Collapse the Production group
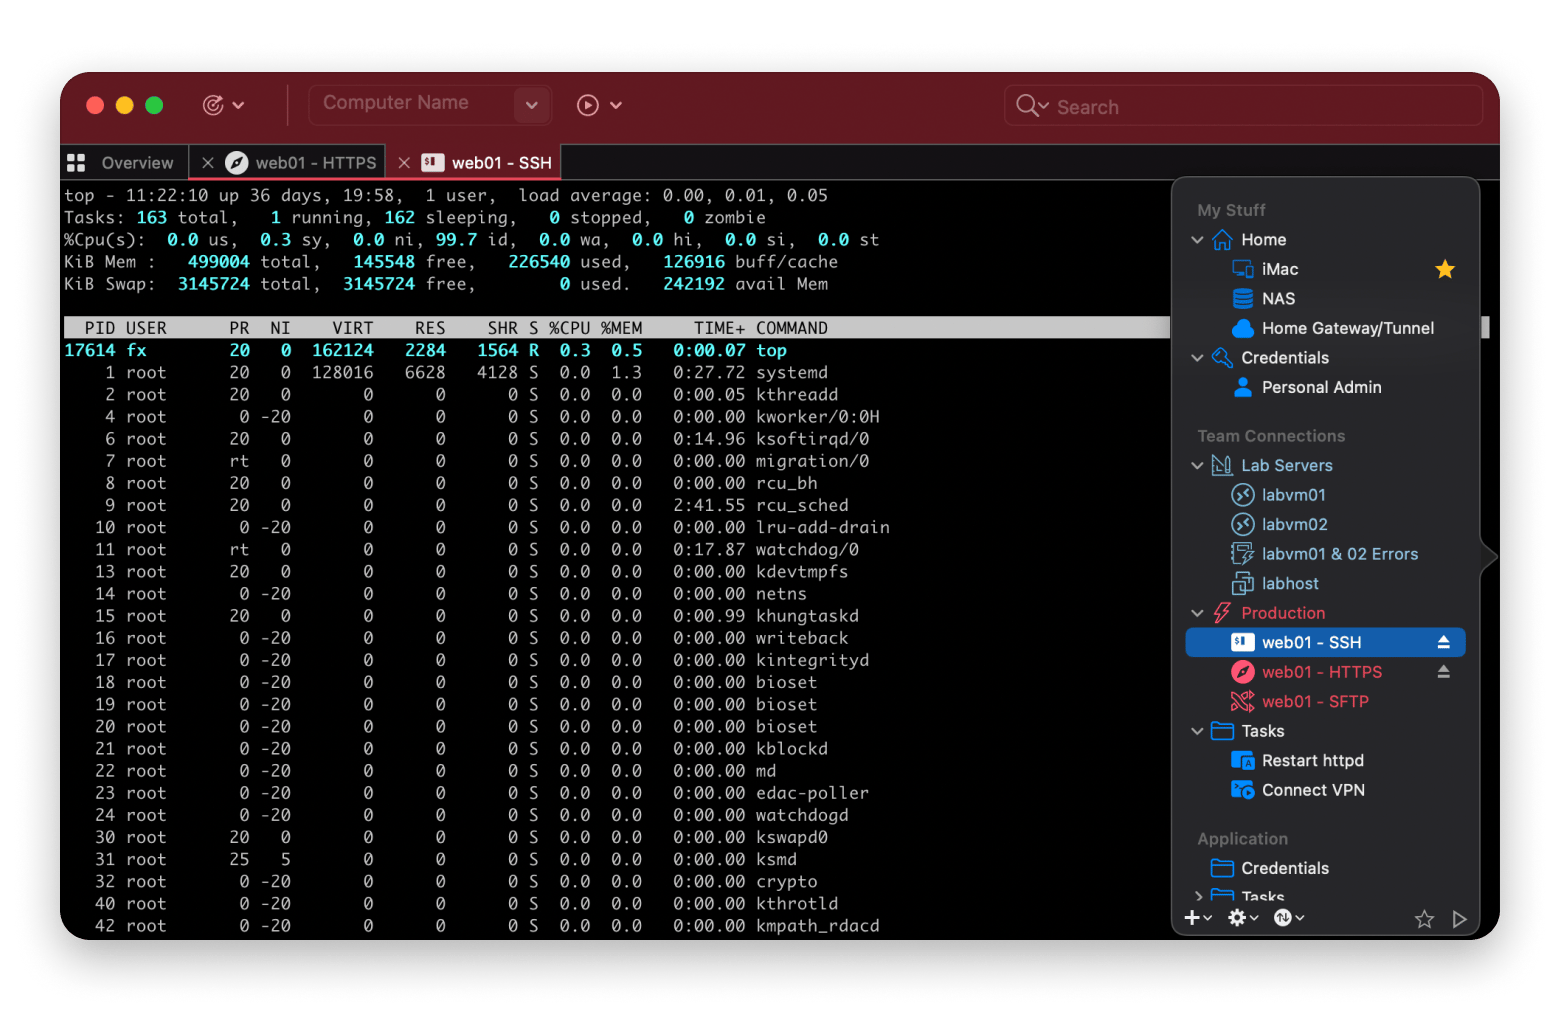The width and height of the screenshot is (1560, 1024). (1197, 613)
